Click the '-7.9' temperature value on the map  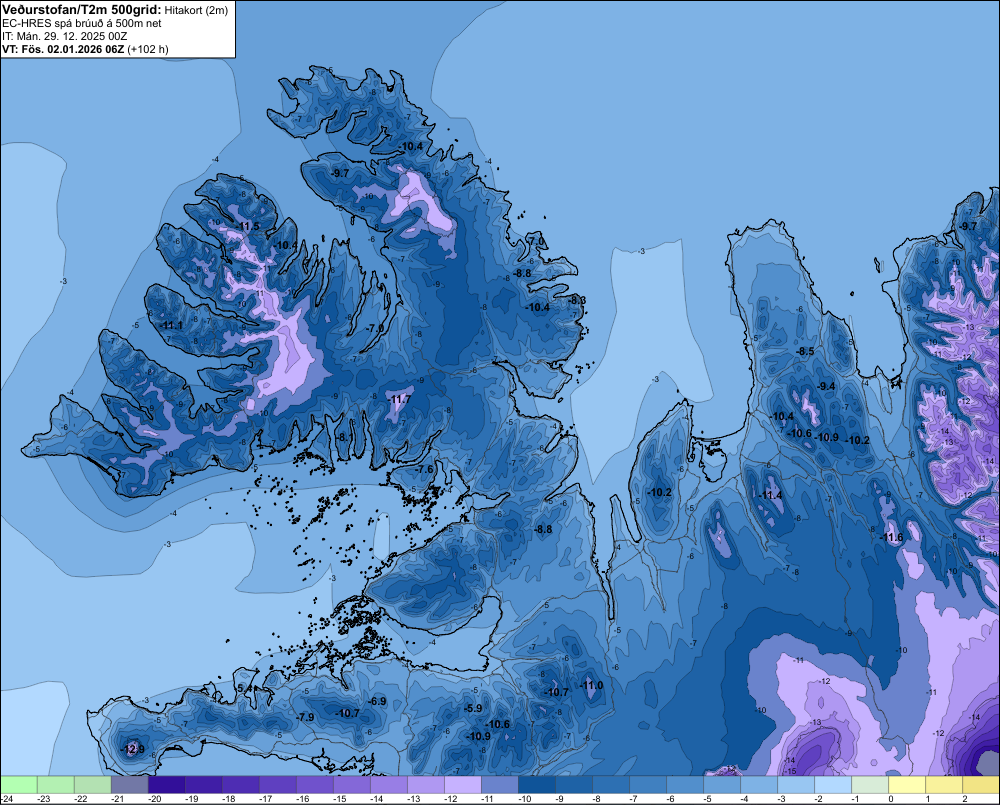[x=305, y=717]
